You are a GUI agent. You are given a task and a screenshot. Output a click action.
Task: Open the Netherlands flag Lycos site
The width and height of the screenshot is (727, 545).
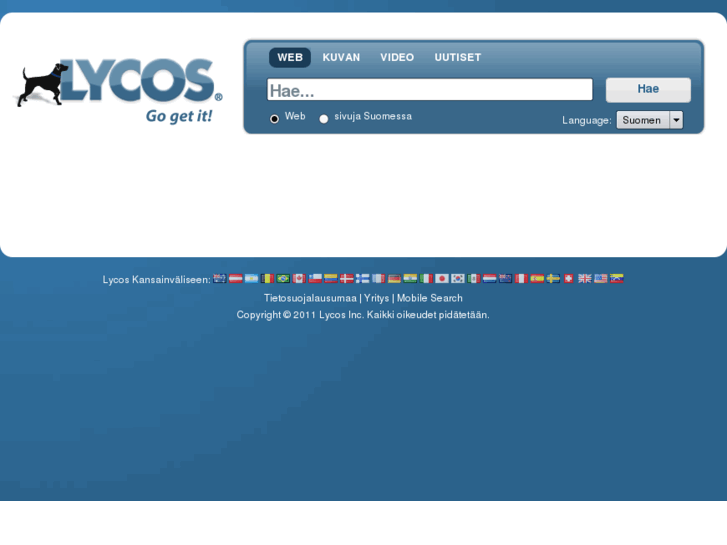pos(490,278)
